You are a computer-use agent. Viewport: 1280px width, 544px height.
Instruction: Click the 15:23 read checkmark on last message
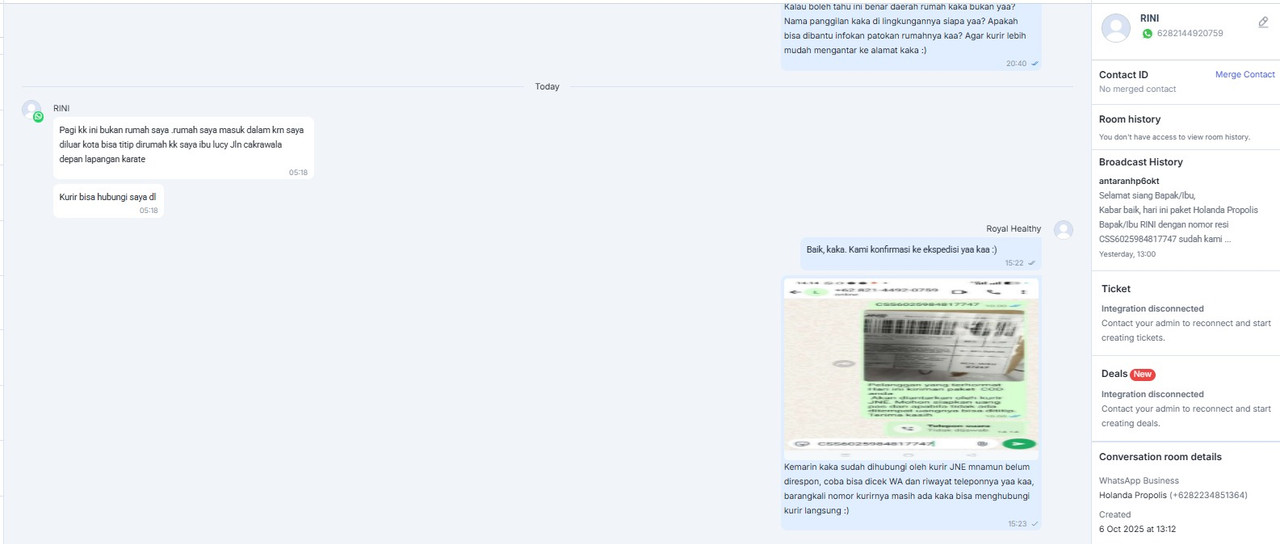[x=1034, y=524]
